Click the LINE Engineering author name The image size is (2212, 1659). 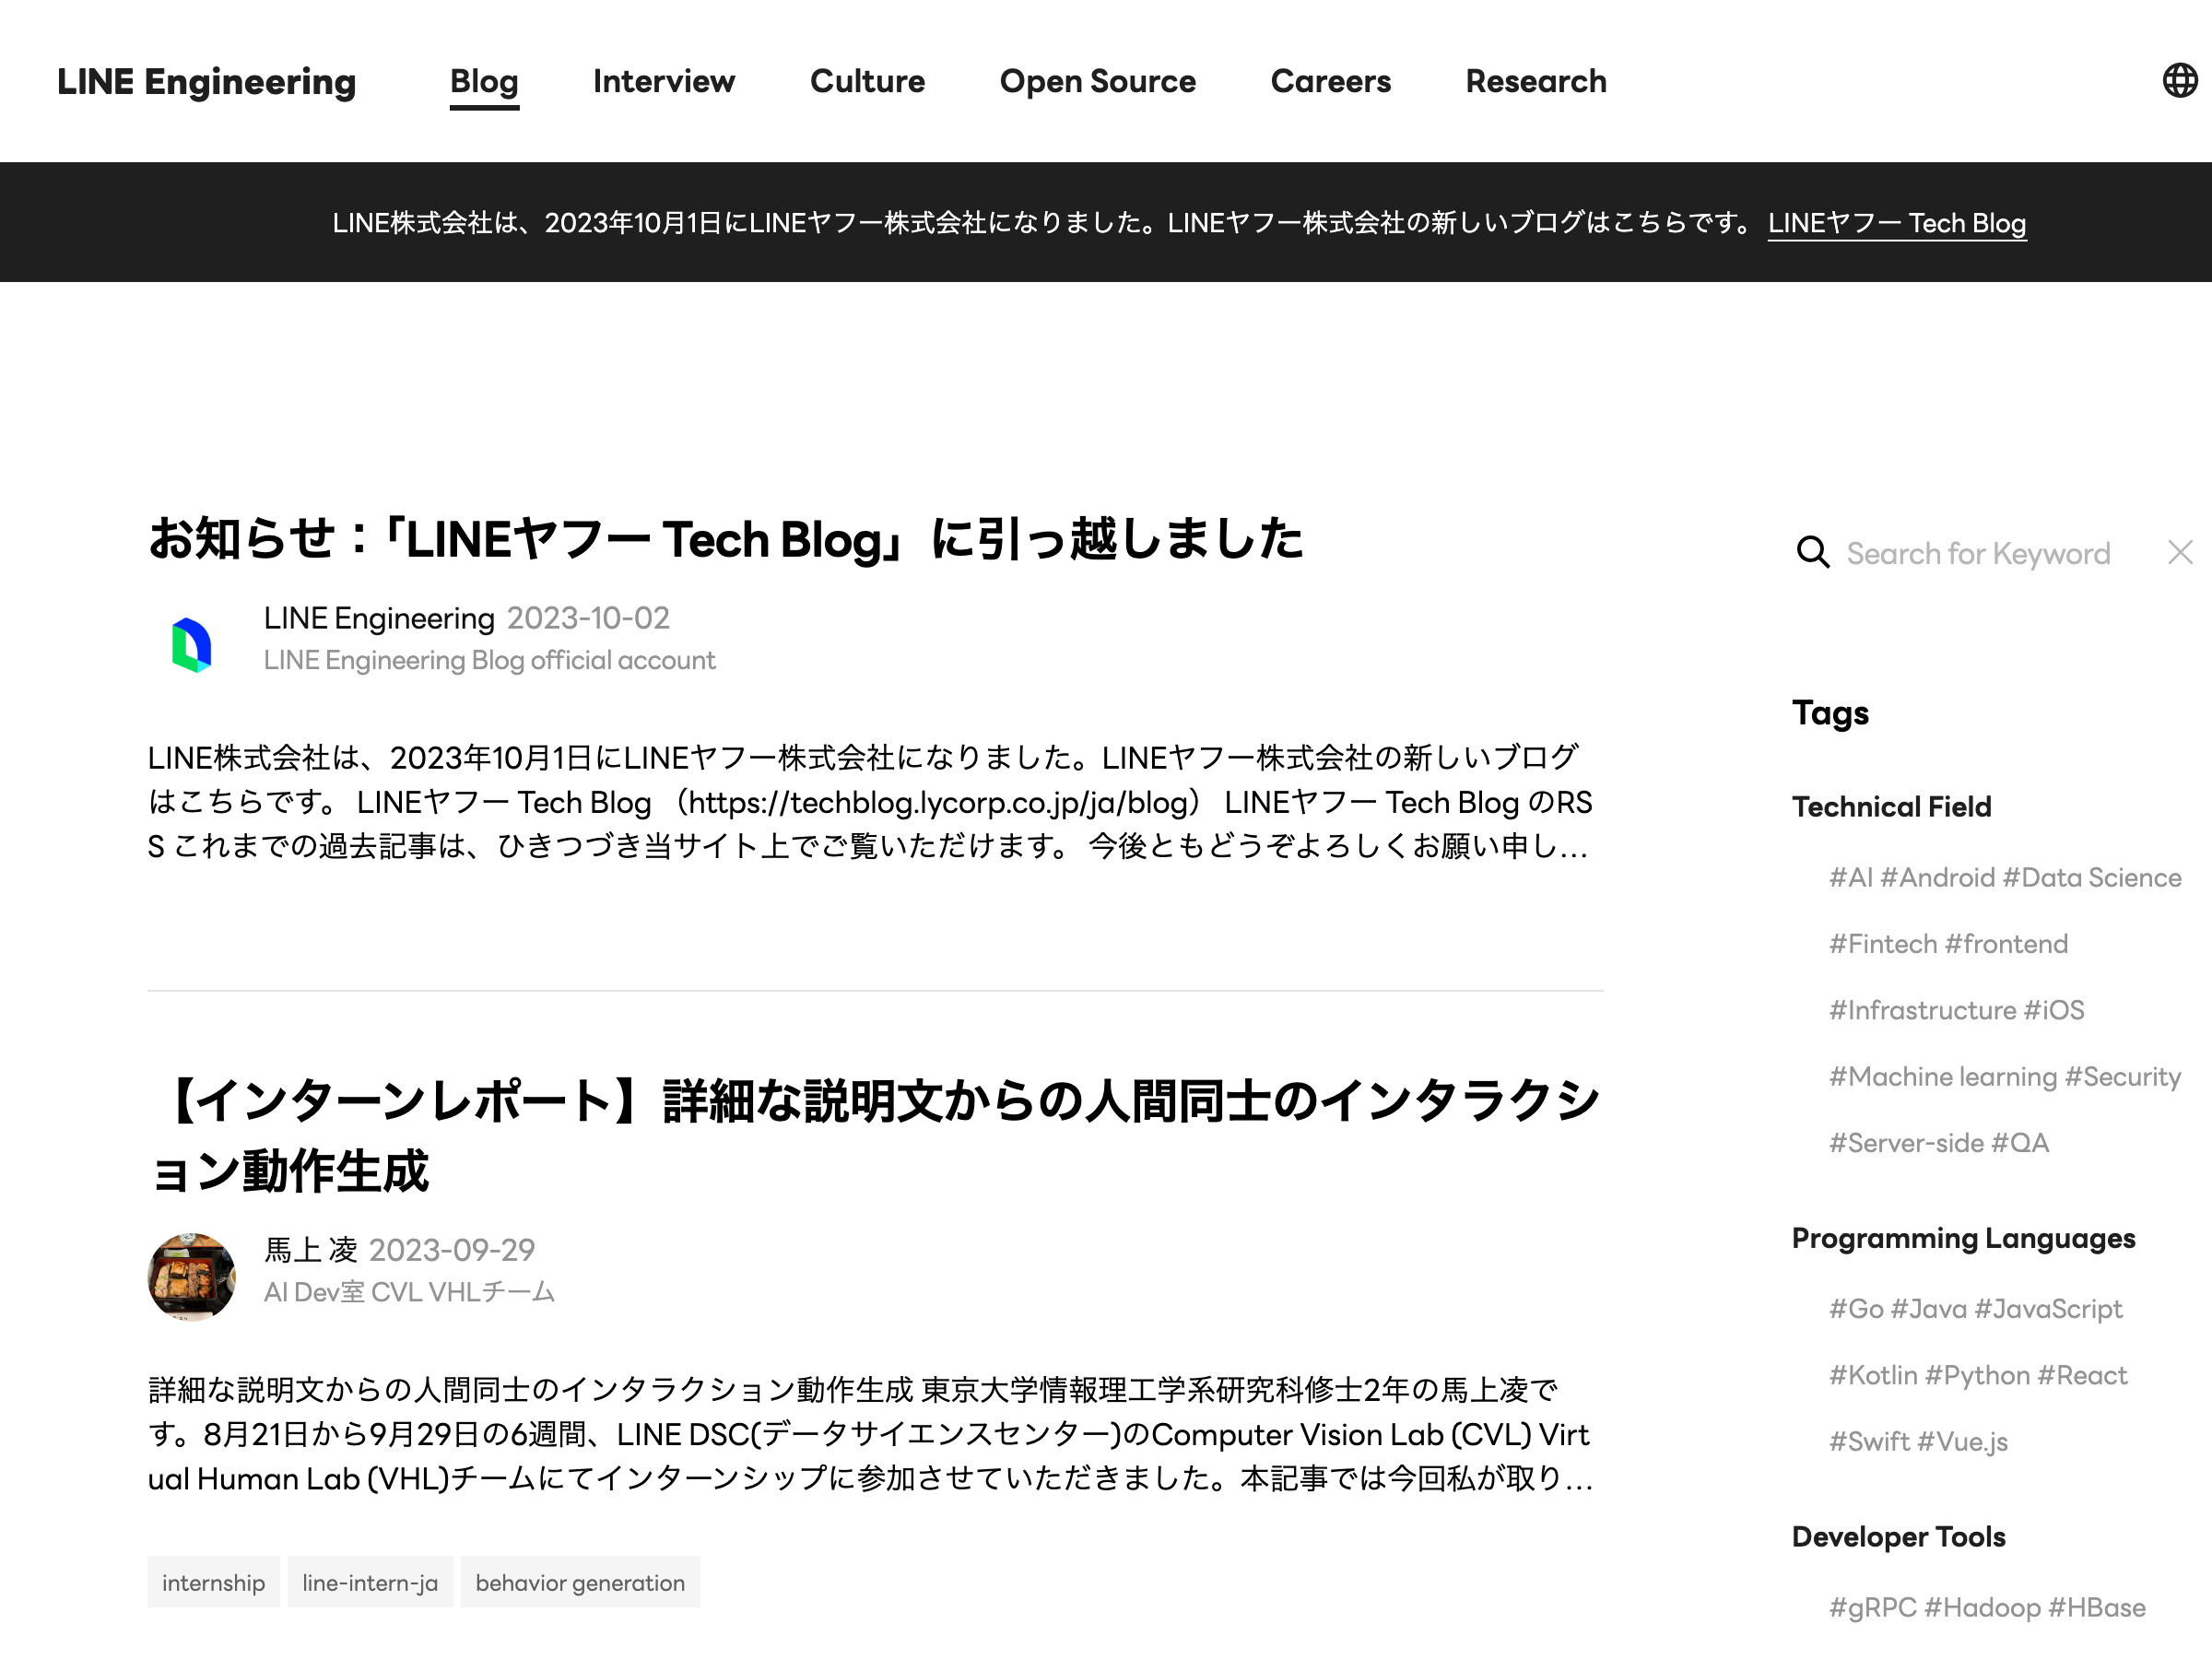click(x=379, y=618)
